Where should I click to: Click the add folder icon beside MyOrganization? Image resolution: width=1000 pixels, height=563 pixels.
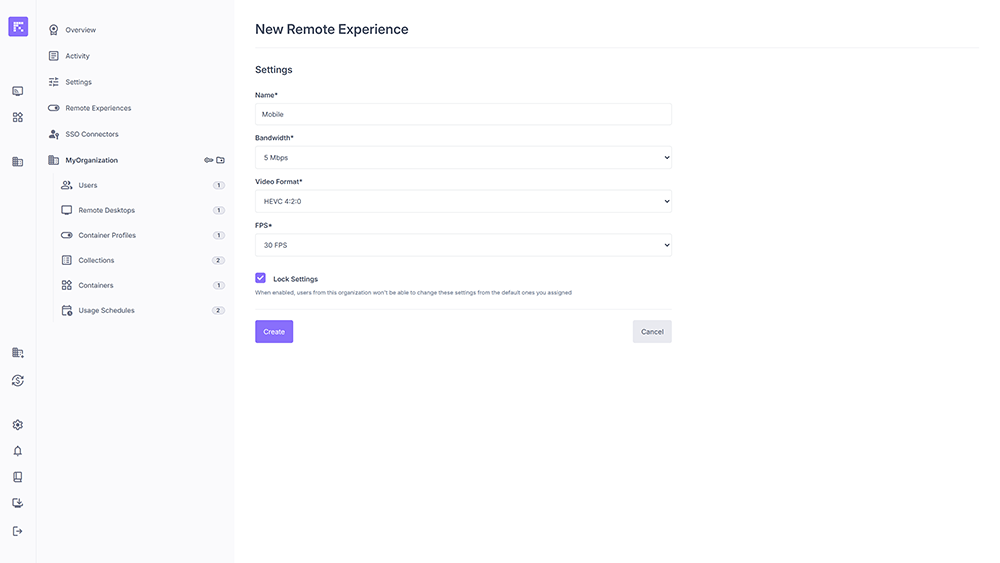click(221, 160)
